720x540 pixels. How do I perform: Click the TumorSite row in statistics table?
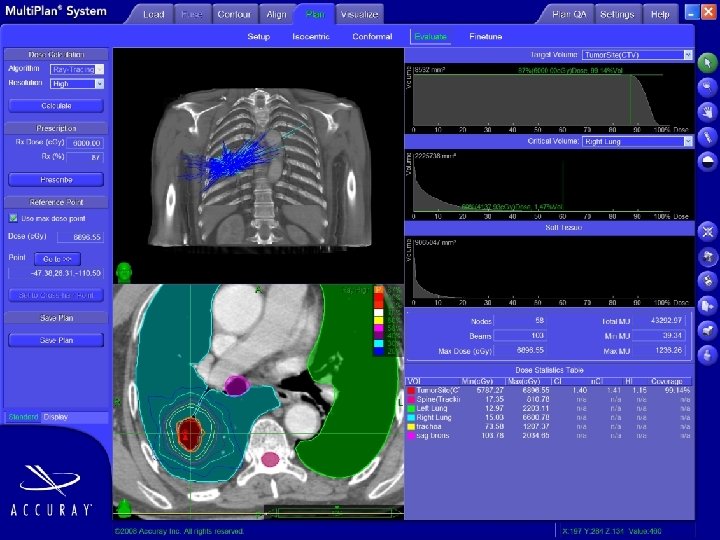(x=549, y=390)
